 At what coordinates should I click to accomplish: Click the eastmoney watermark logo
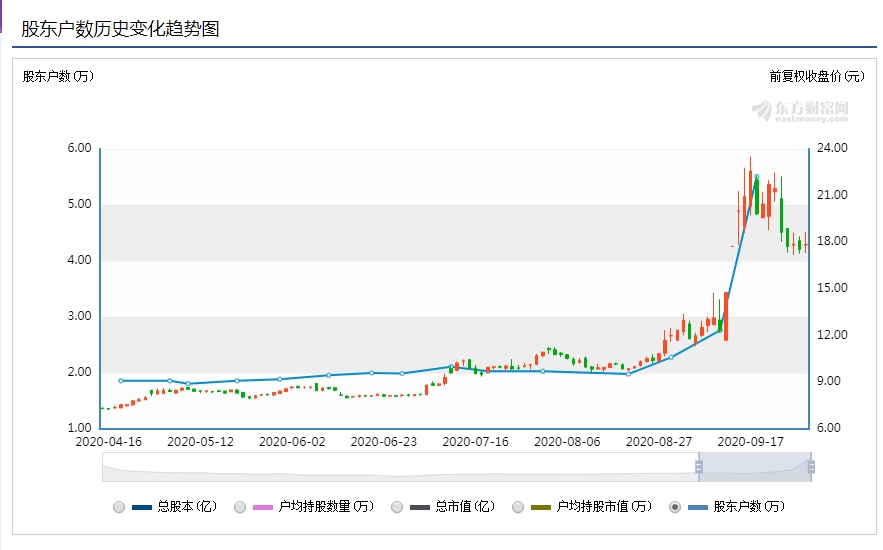(x=800, y=110)
